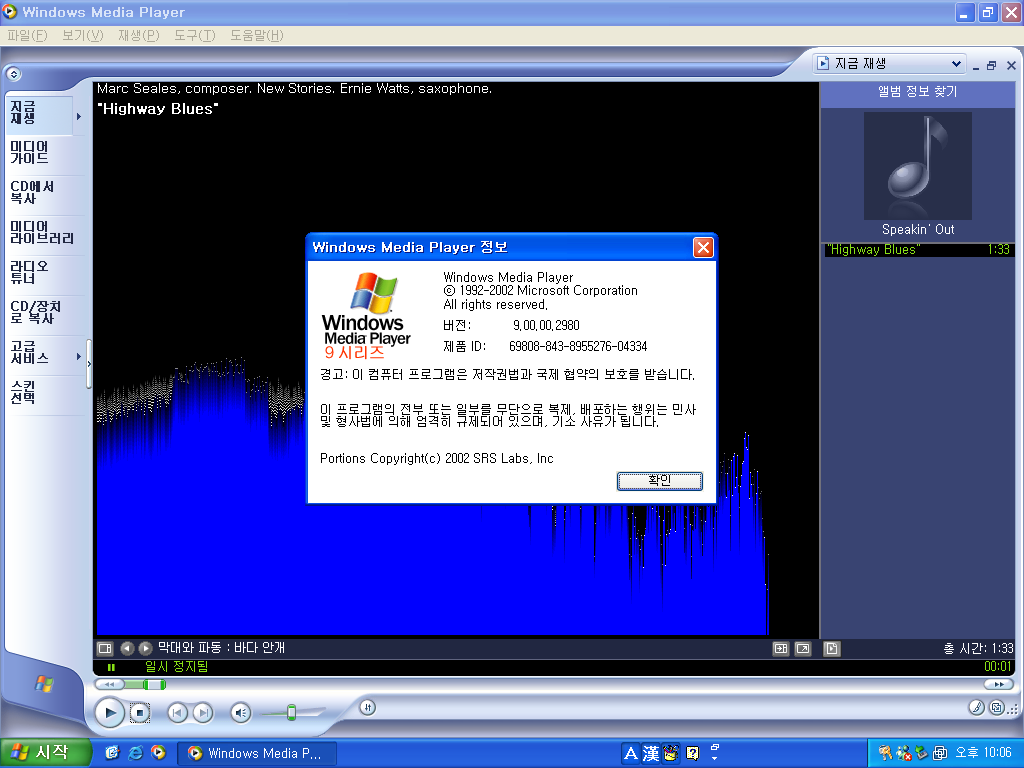The image size is (1024, 768).
Task: Click the 제품 ID value in the dialog
Action: click(x=578, y=346)
